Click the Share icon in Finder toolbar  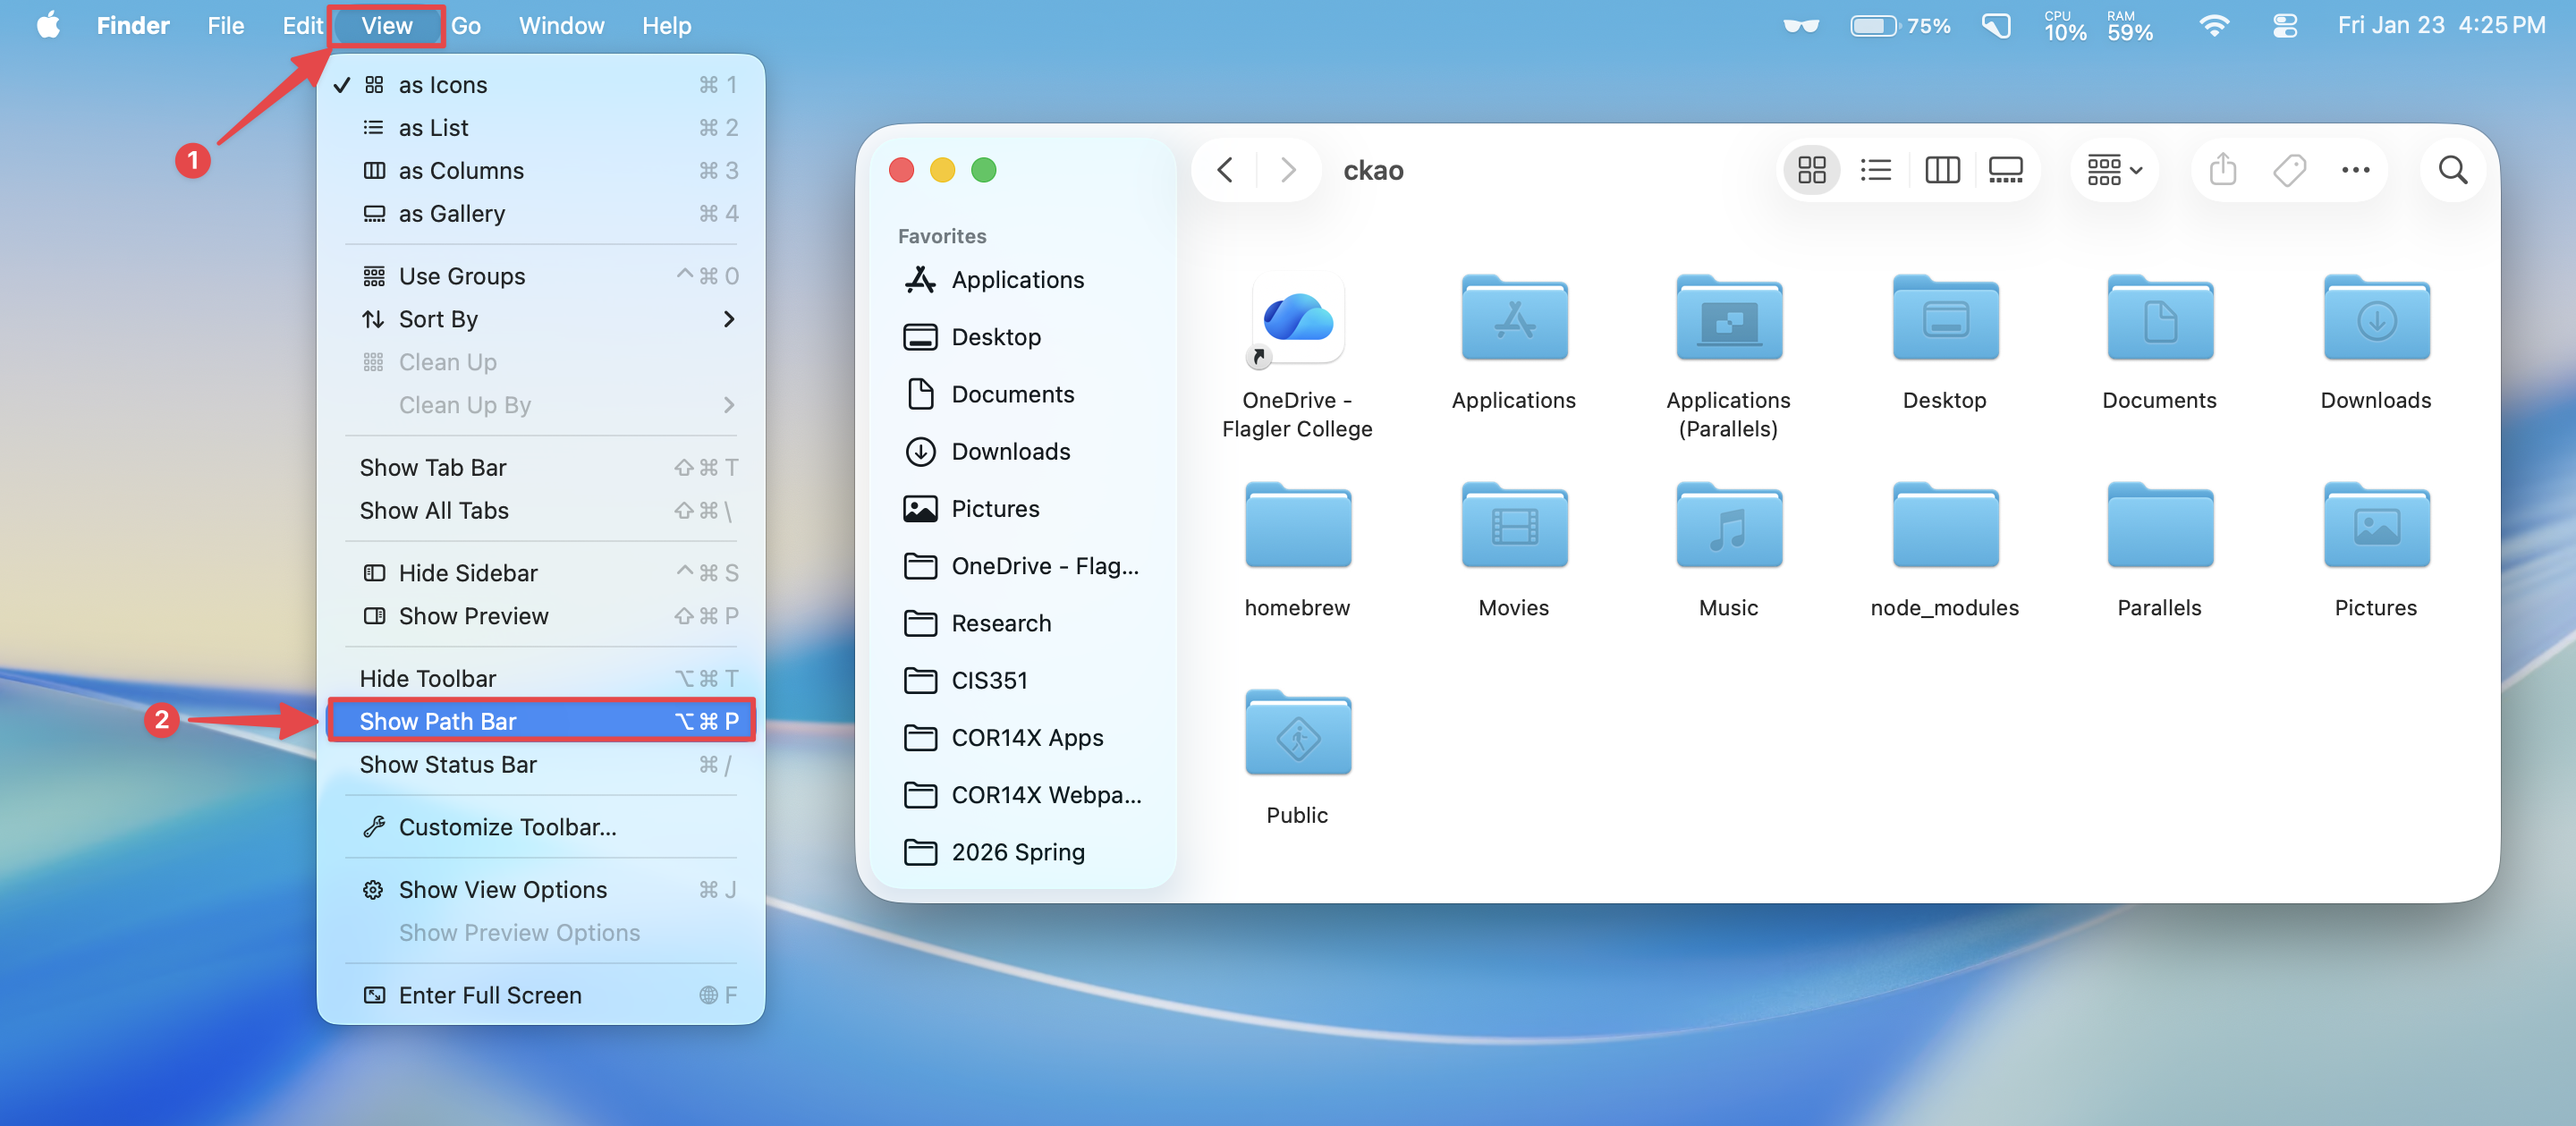coord(2222,170)
